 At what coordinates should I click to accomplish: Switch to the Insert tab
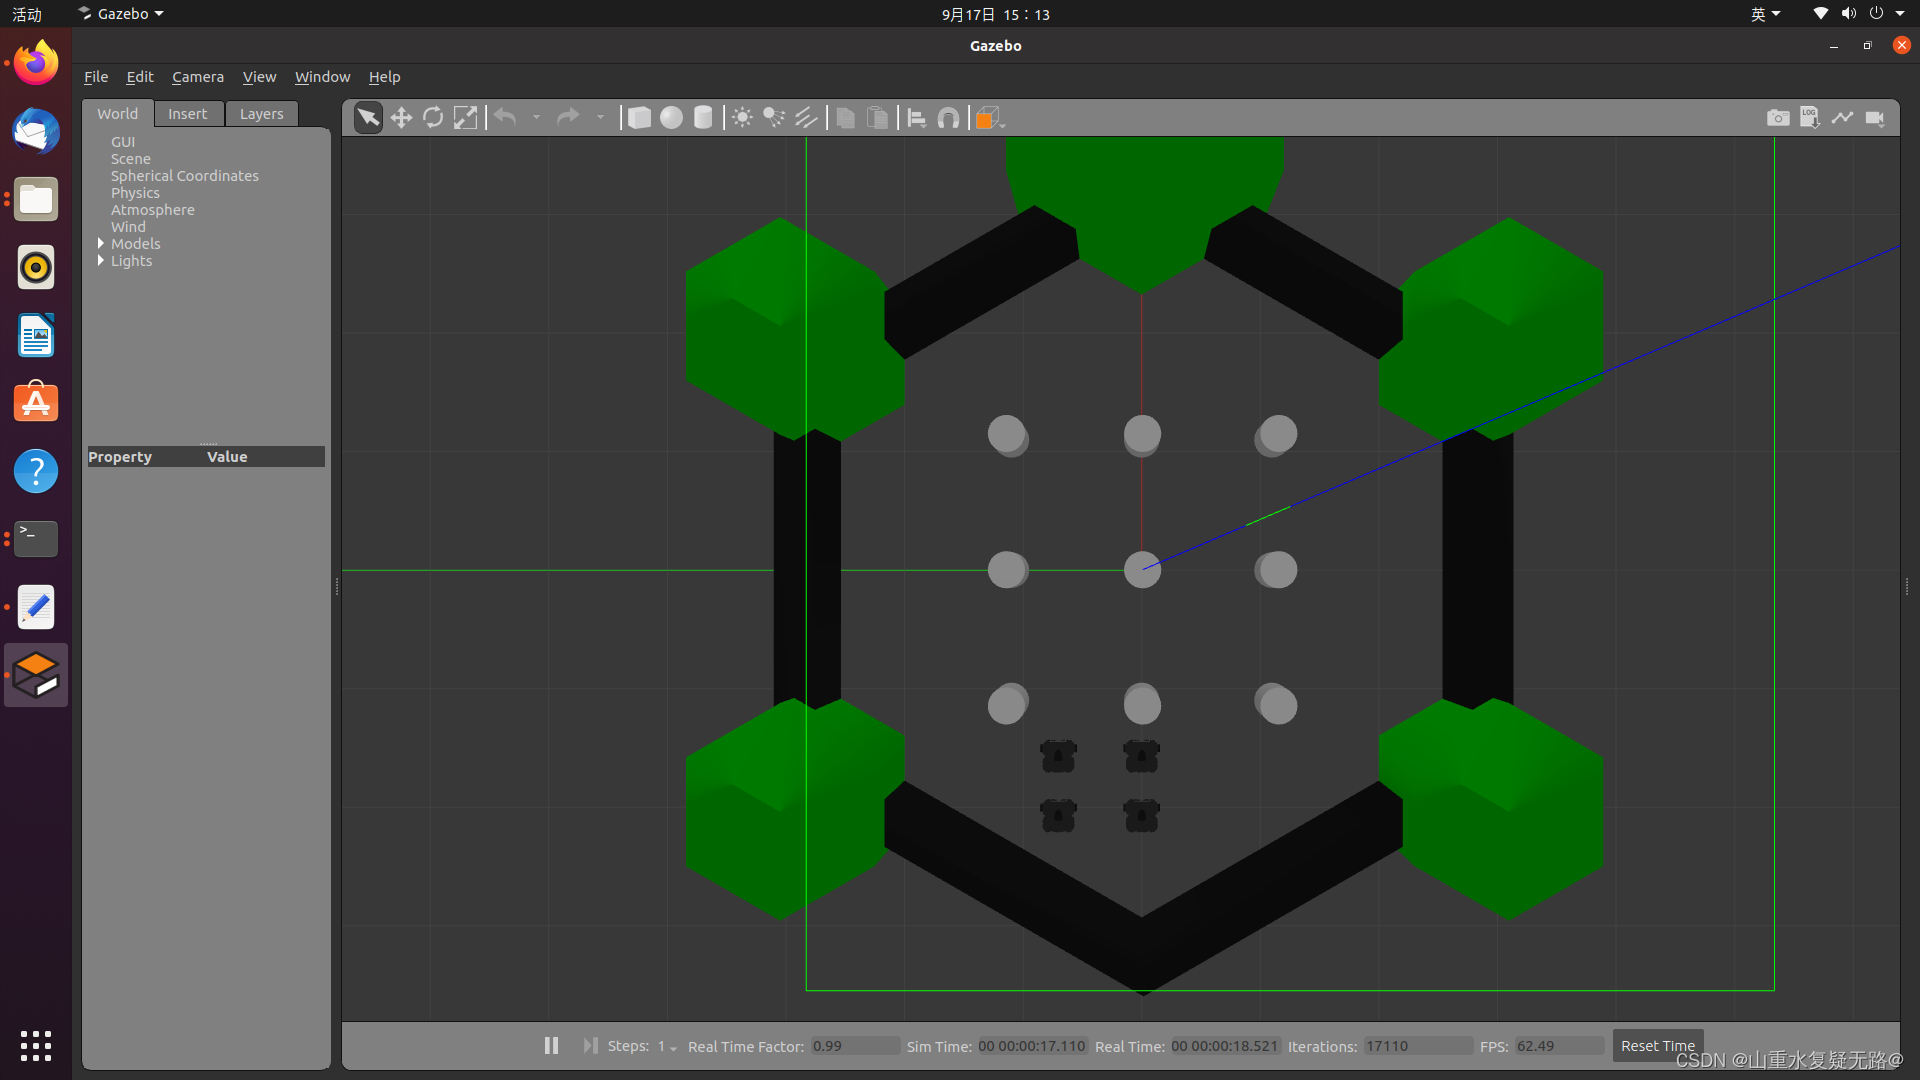pyautogui.click(x=187, y=114)
